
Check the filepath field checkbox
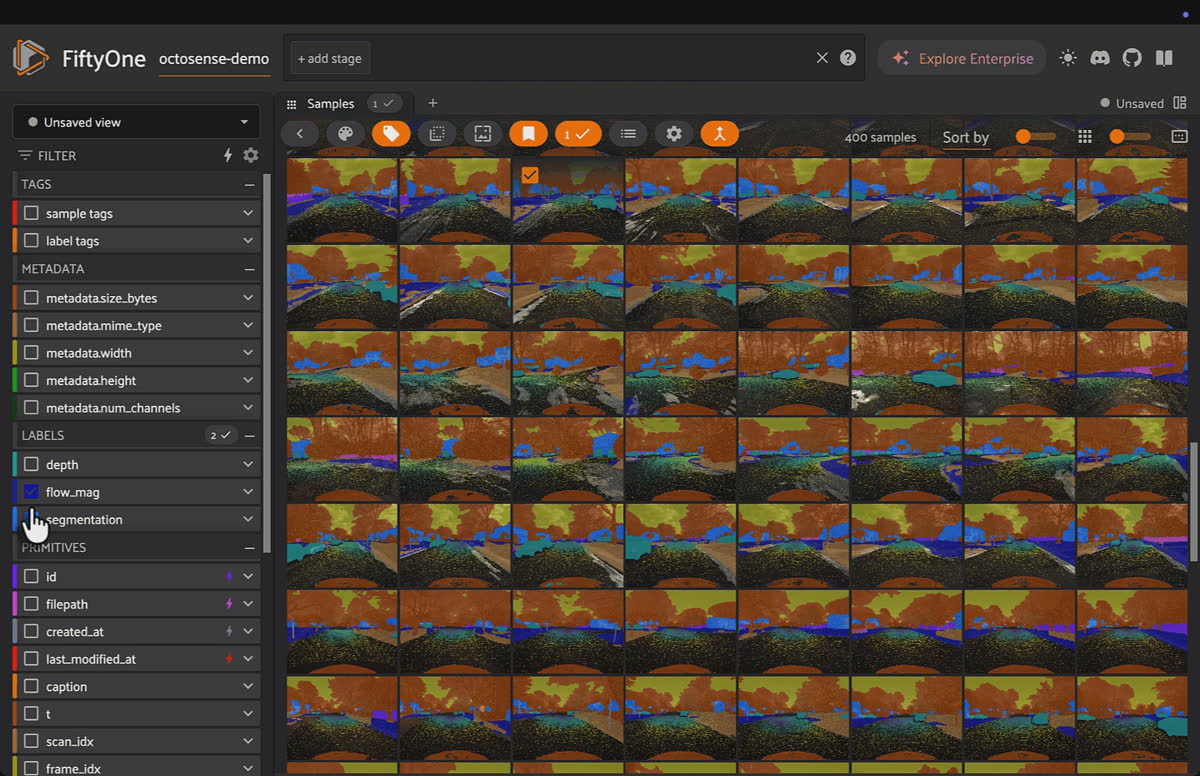click(31, 604)
